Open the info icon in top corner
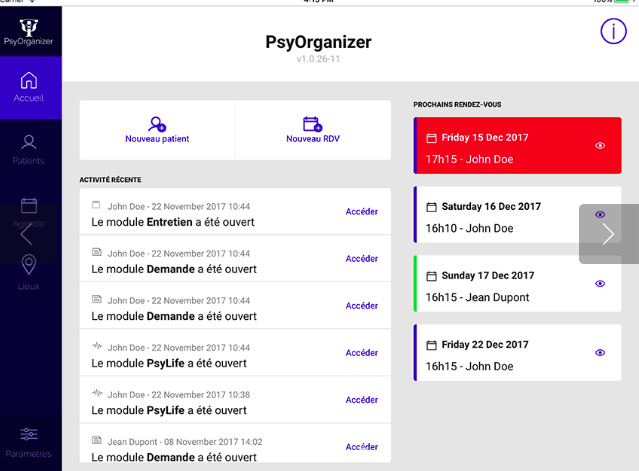This screenshot has height=471, width=639. click(x=613, y=31)
